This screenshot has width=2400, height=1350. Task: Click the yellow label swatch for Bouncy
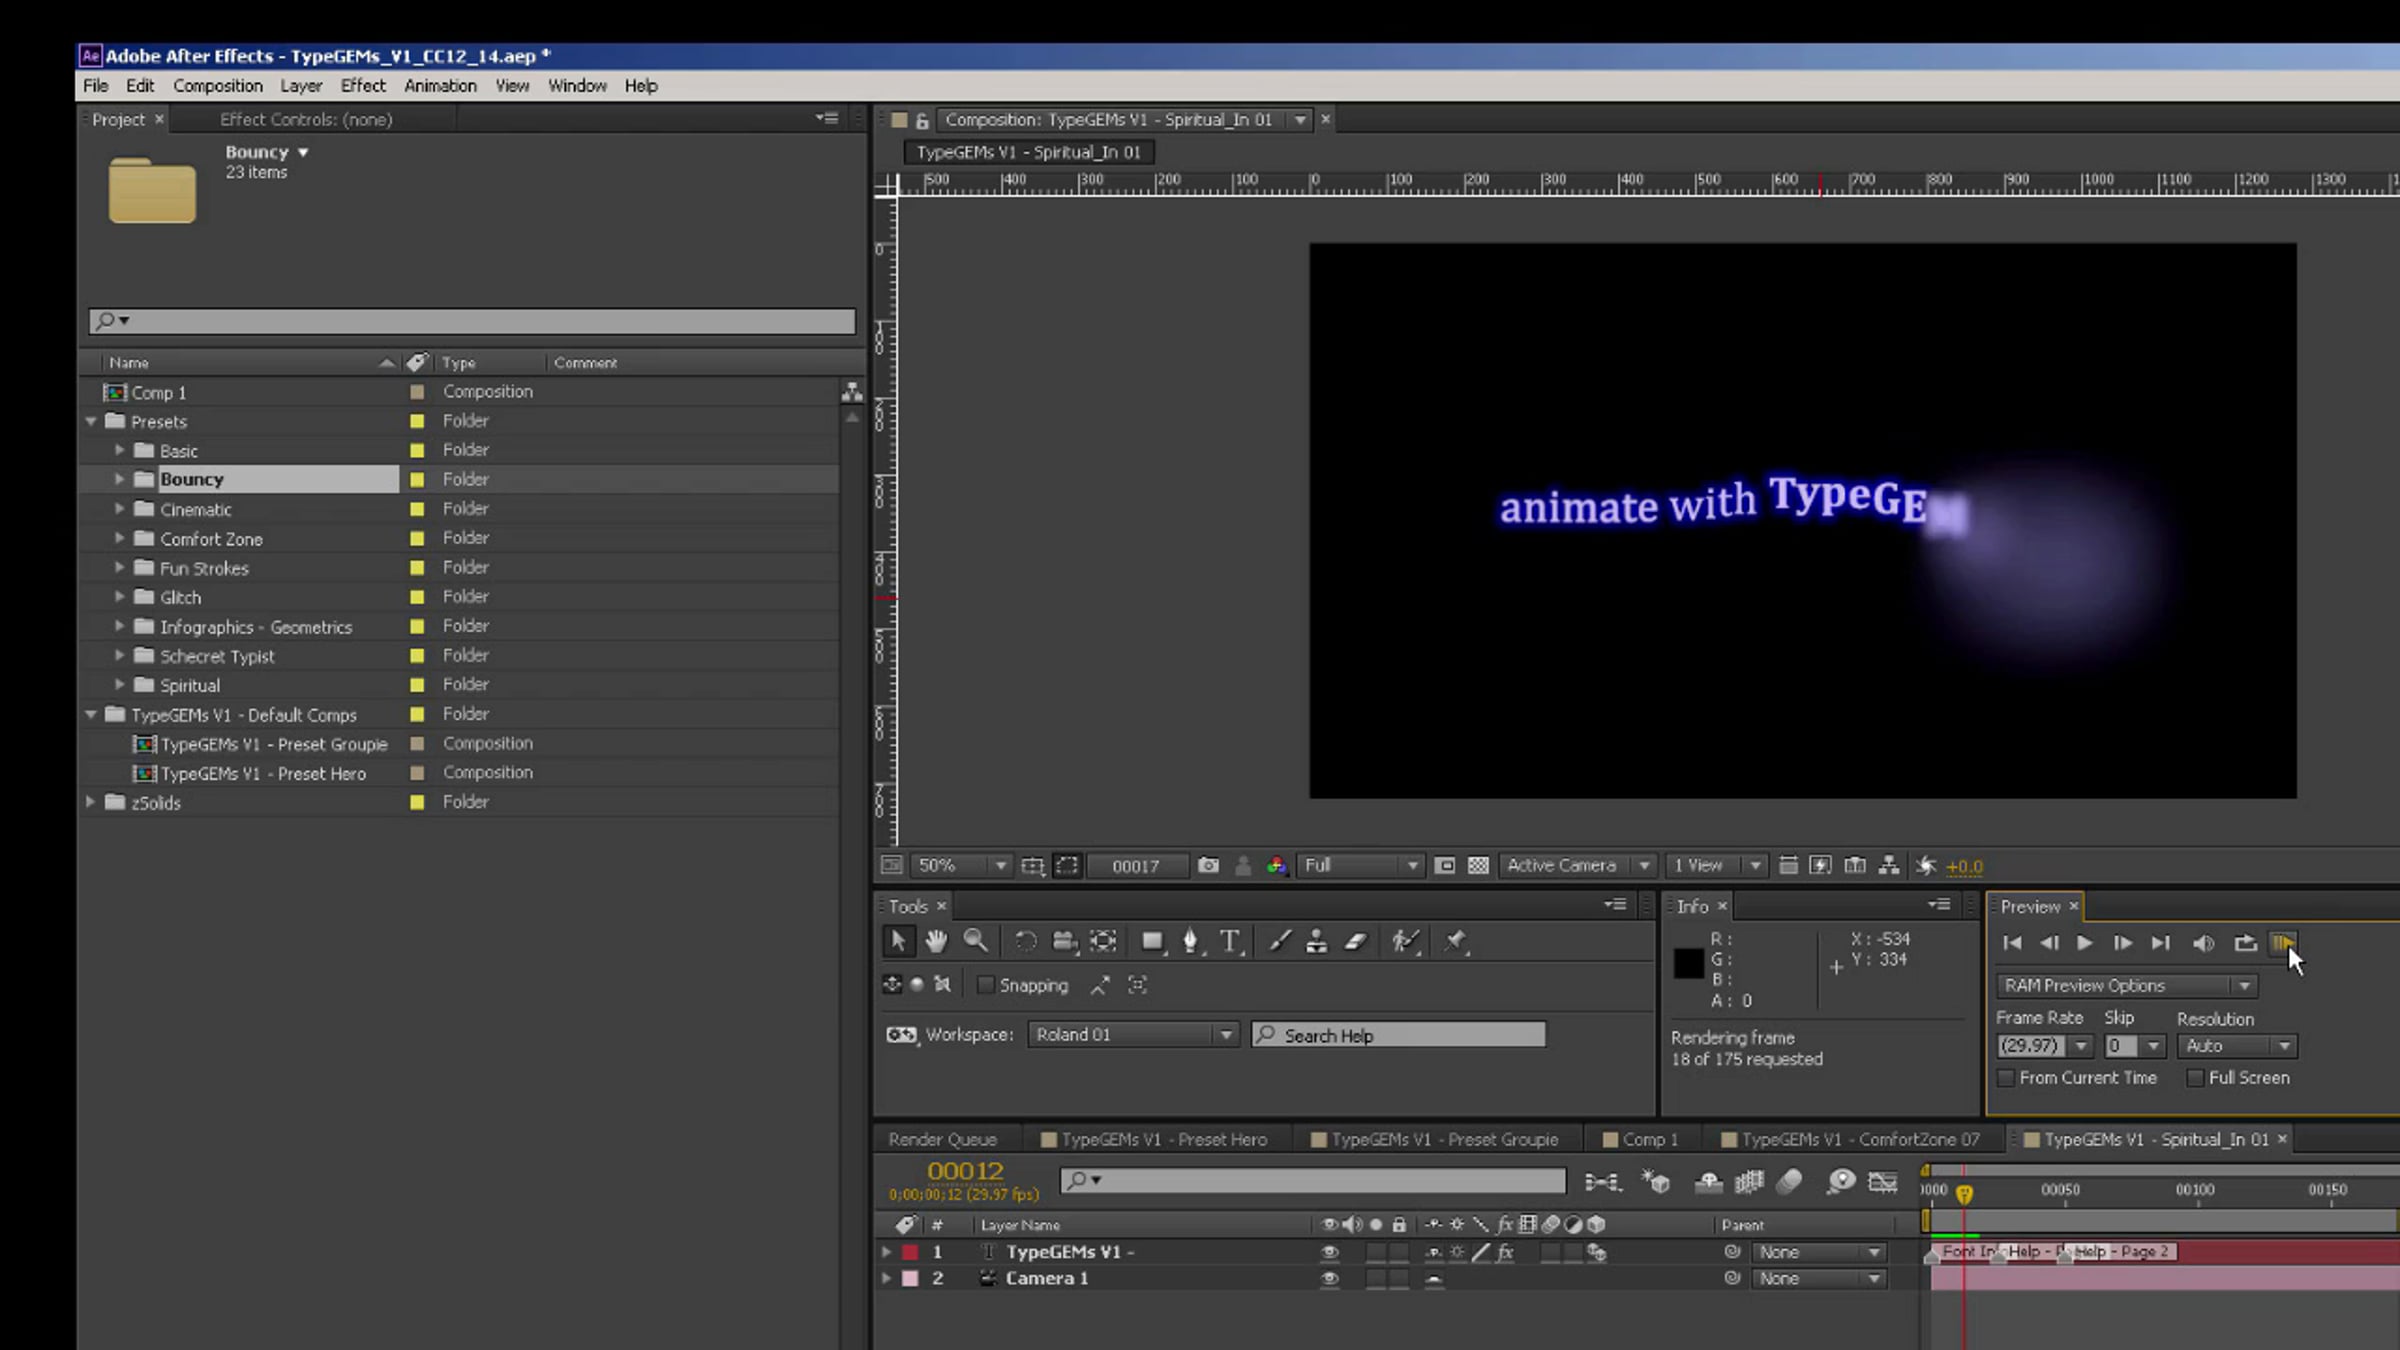[x=417, y=480]
